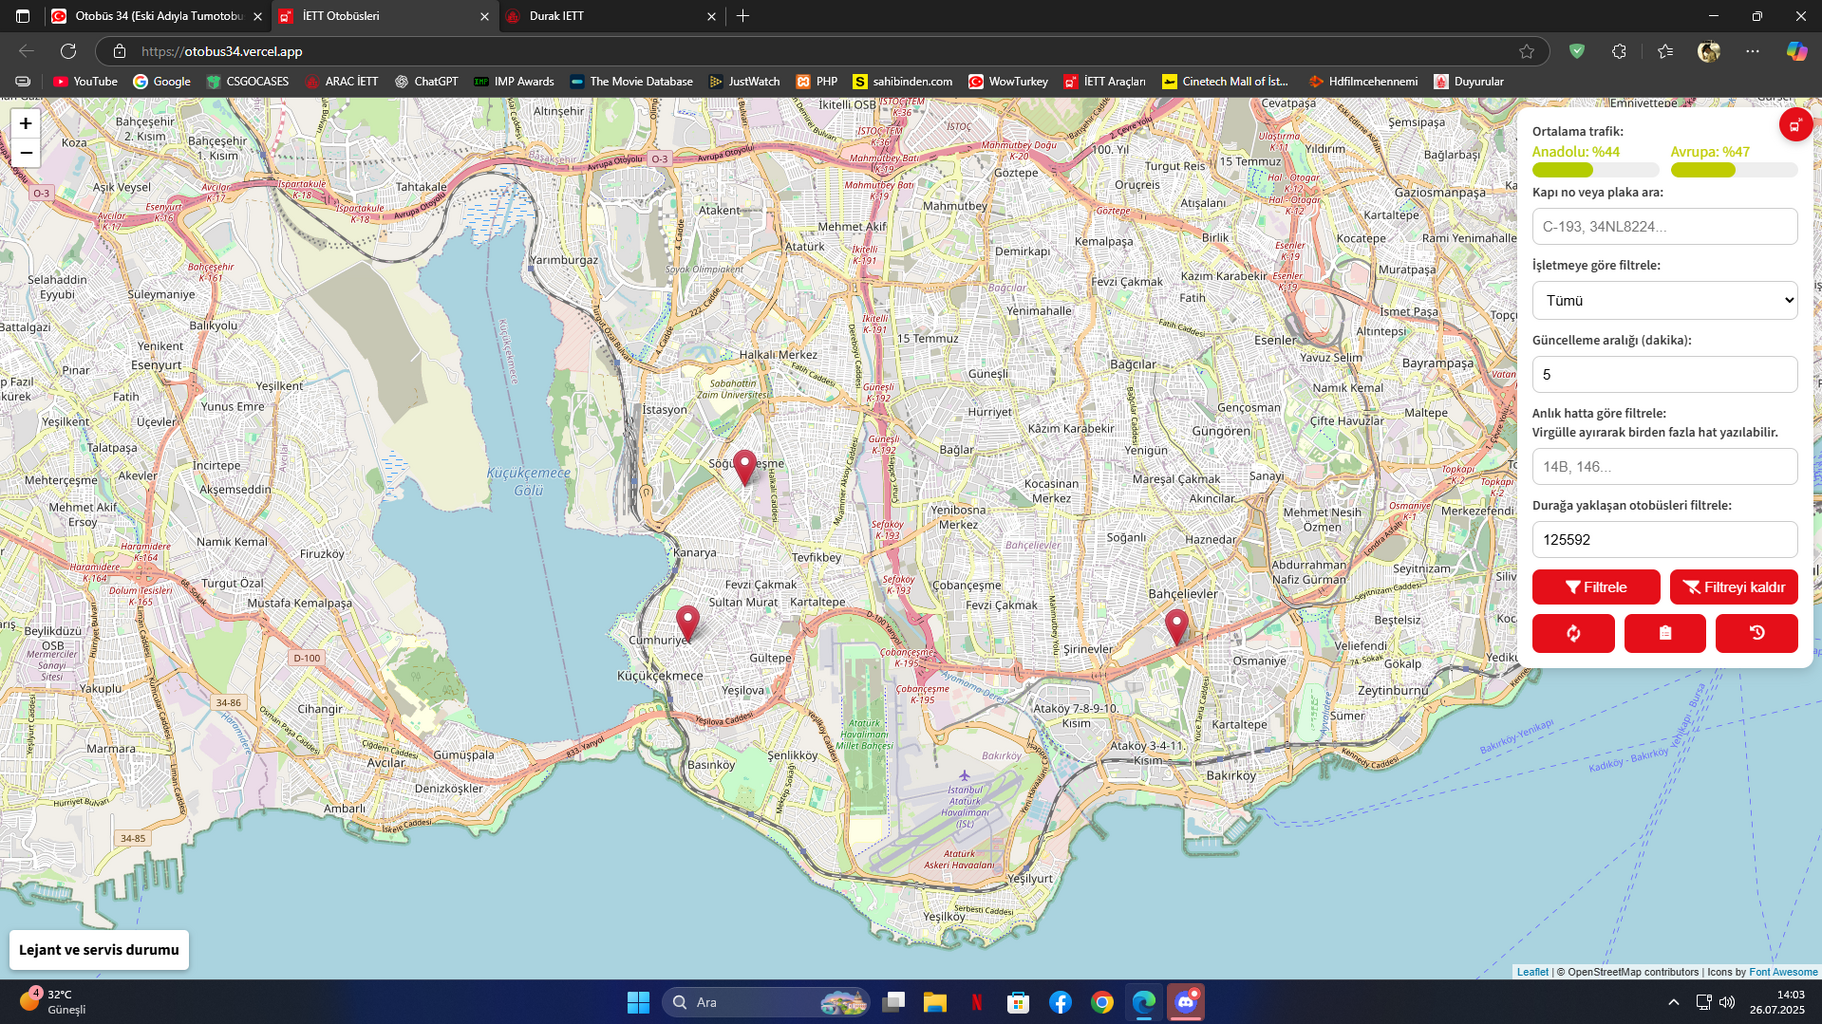Zoom in the map with plus button

pyautogui.click(x=26, y=123)
